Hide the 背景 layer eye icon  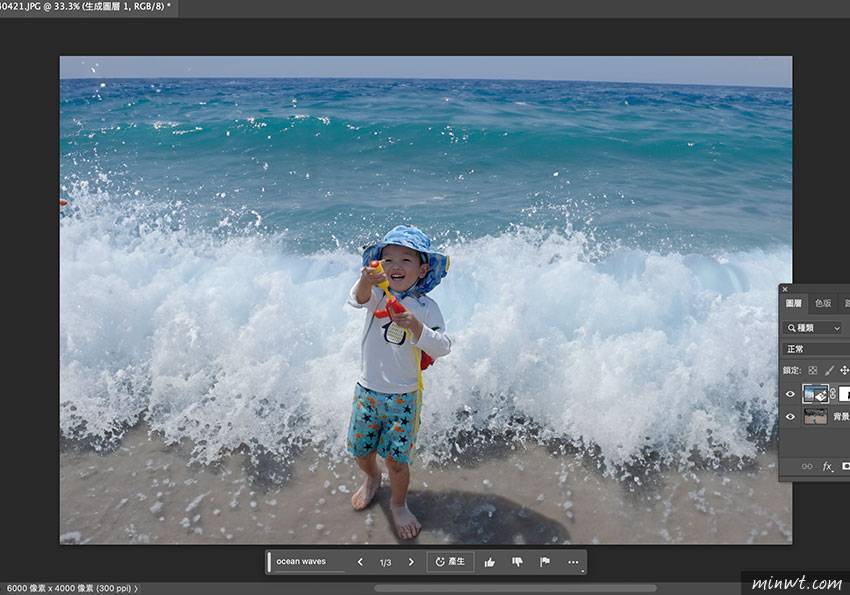[x=790, y=417]
